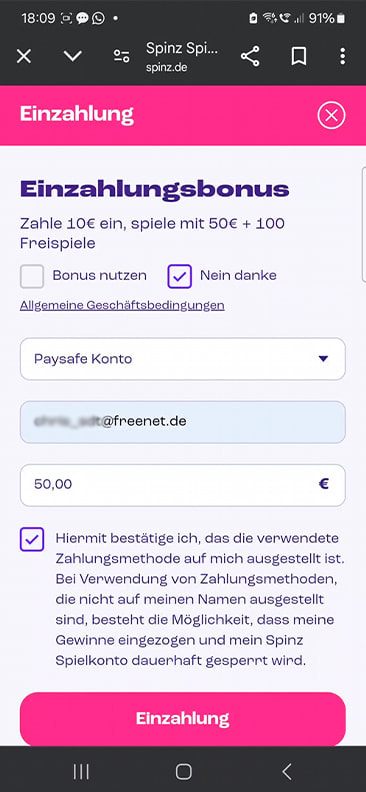Open site settings sliders icon

click(121, 57)
